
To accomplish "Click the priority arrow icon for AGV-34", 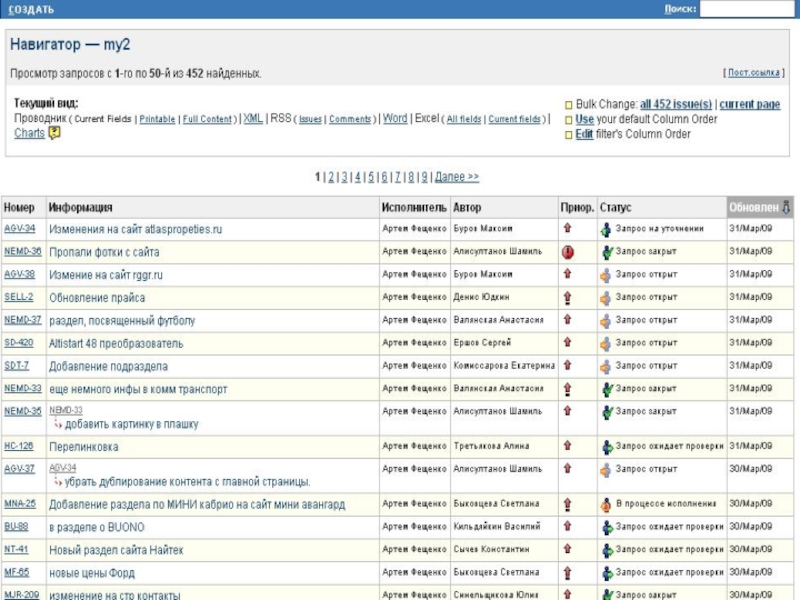I will (x=567, y=229).
